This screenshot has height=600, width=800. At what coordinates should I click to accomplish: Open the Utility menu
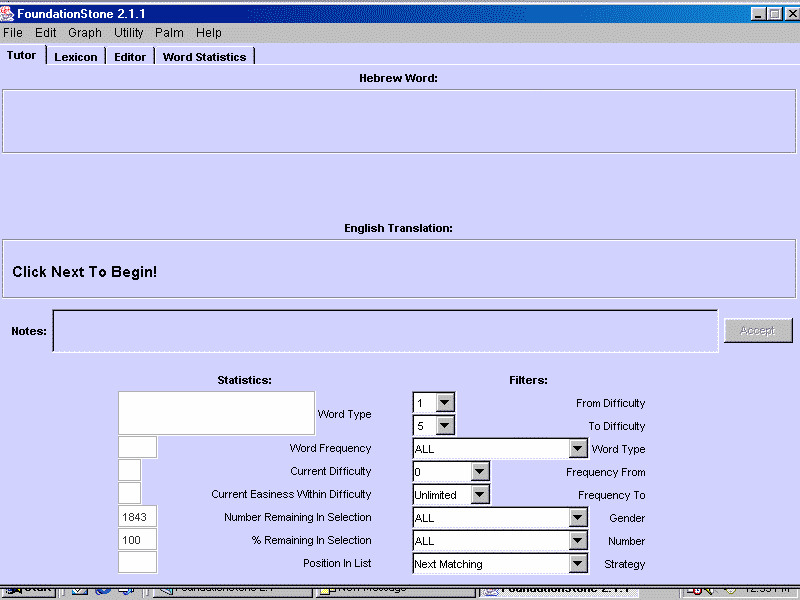[x=129, y=33]
